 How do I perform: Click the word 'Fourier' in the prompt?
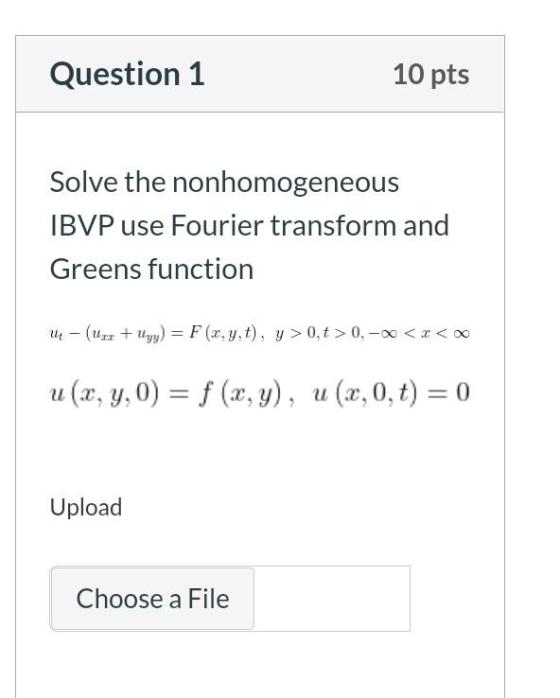(218, 225)
